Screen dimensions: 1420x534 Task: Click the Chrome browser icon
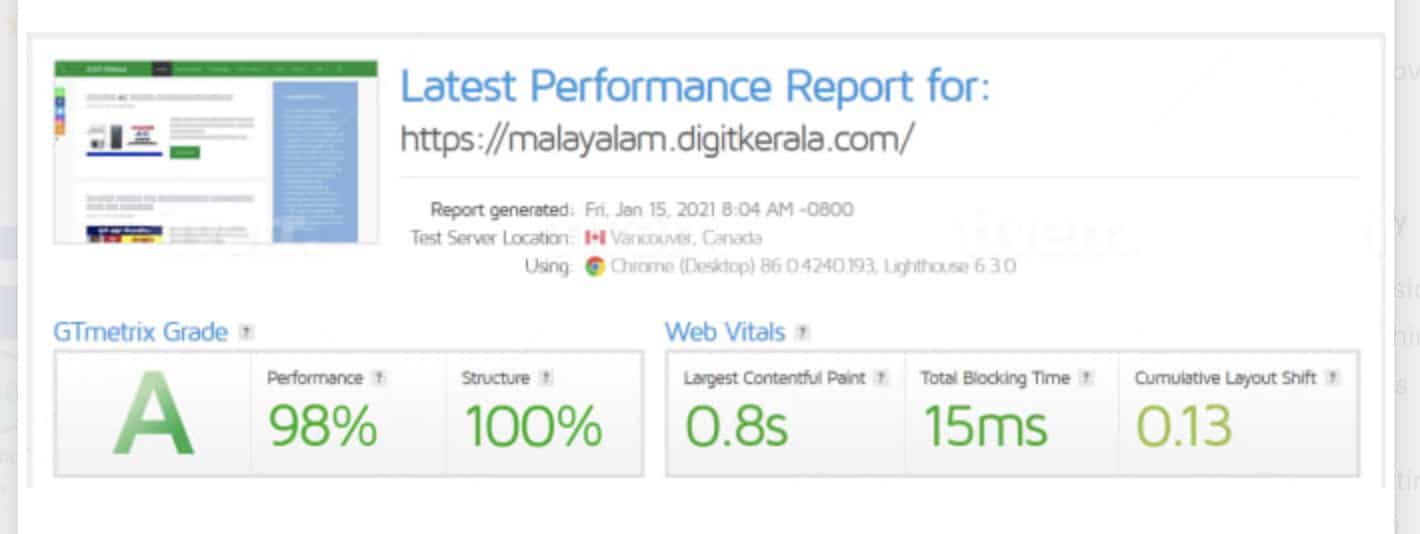595,267
